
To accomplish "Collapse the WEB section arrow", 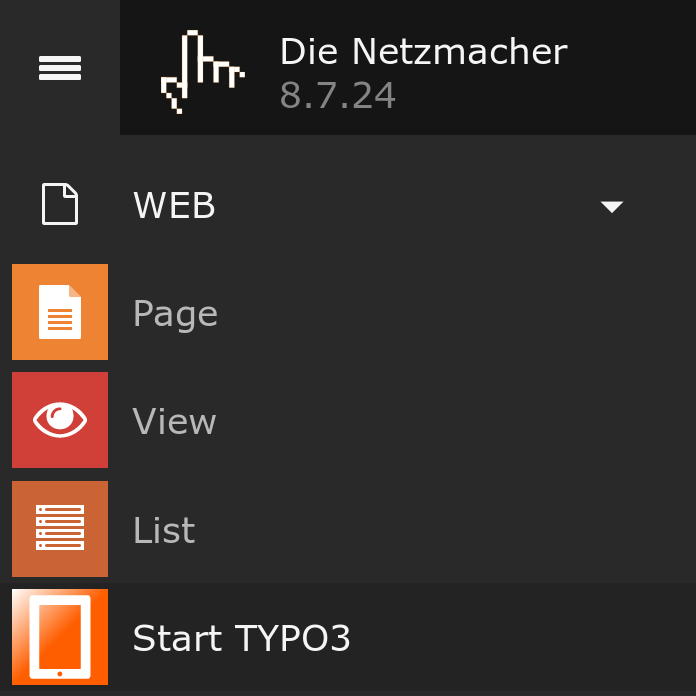I will (x=612, y=207).
